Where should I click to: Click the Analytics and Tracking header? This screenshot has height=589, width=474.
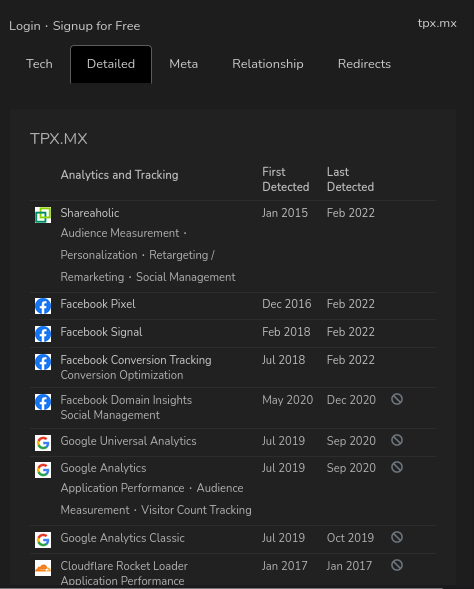(x=119, y=175)
